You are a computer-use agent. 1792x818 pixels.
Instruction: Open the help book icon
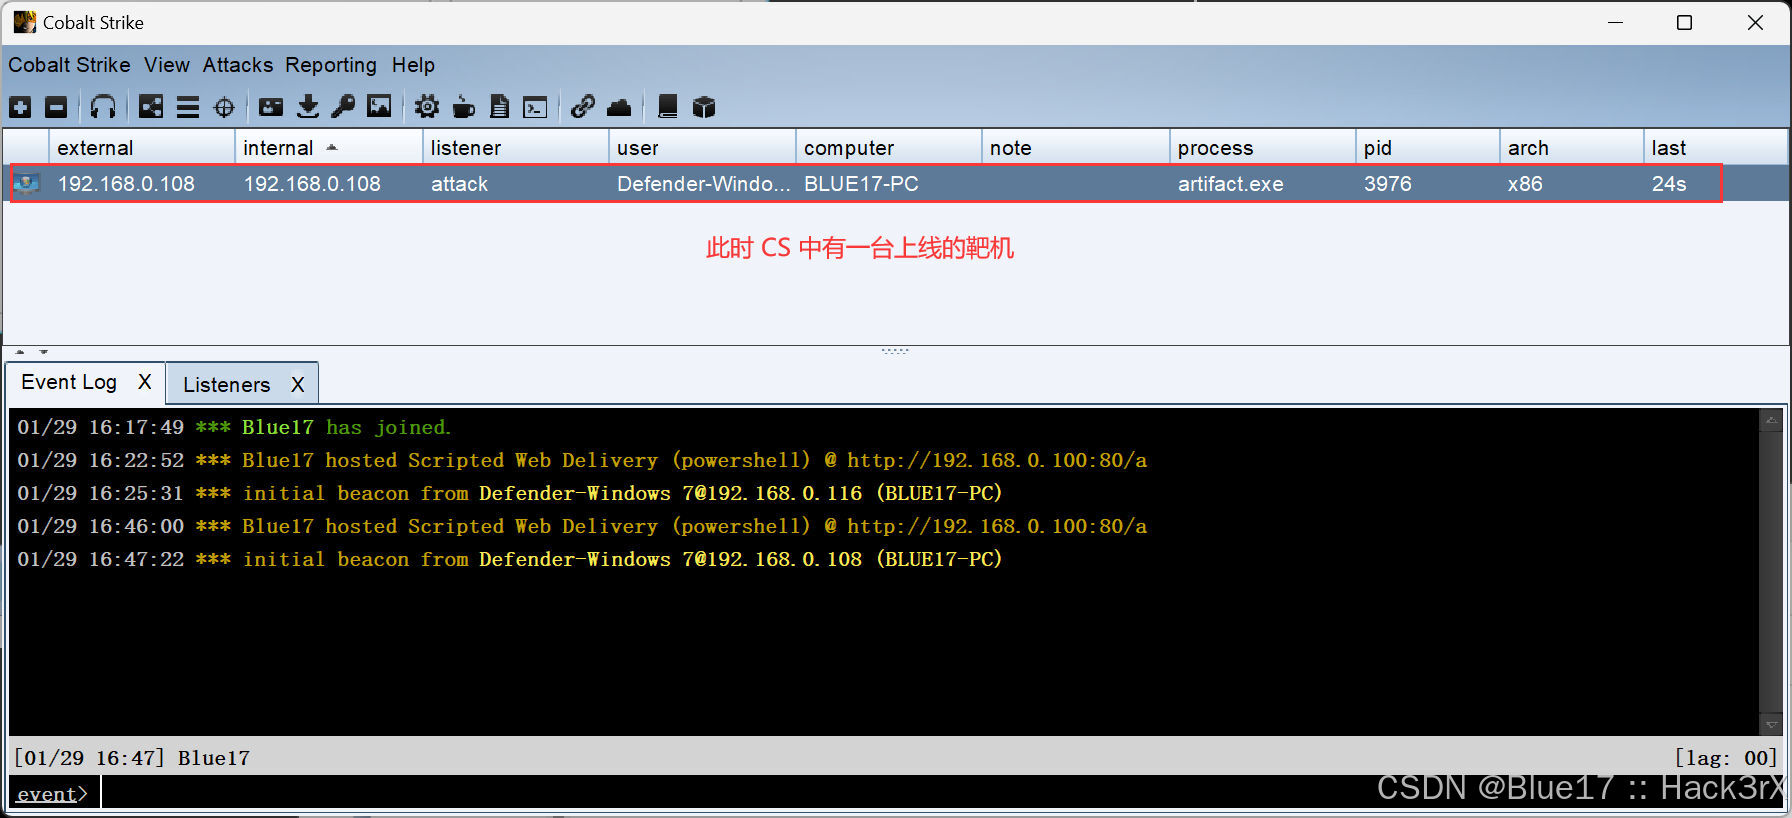pyautogui.click(x=667, y=107)
